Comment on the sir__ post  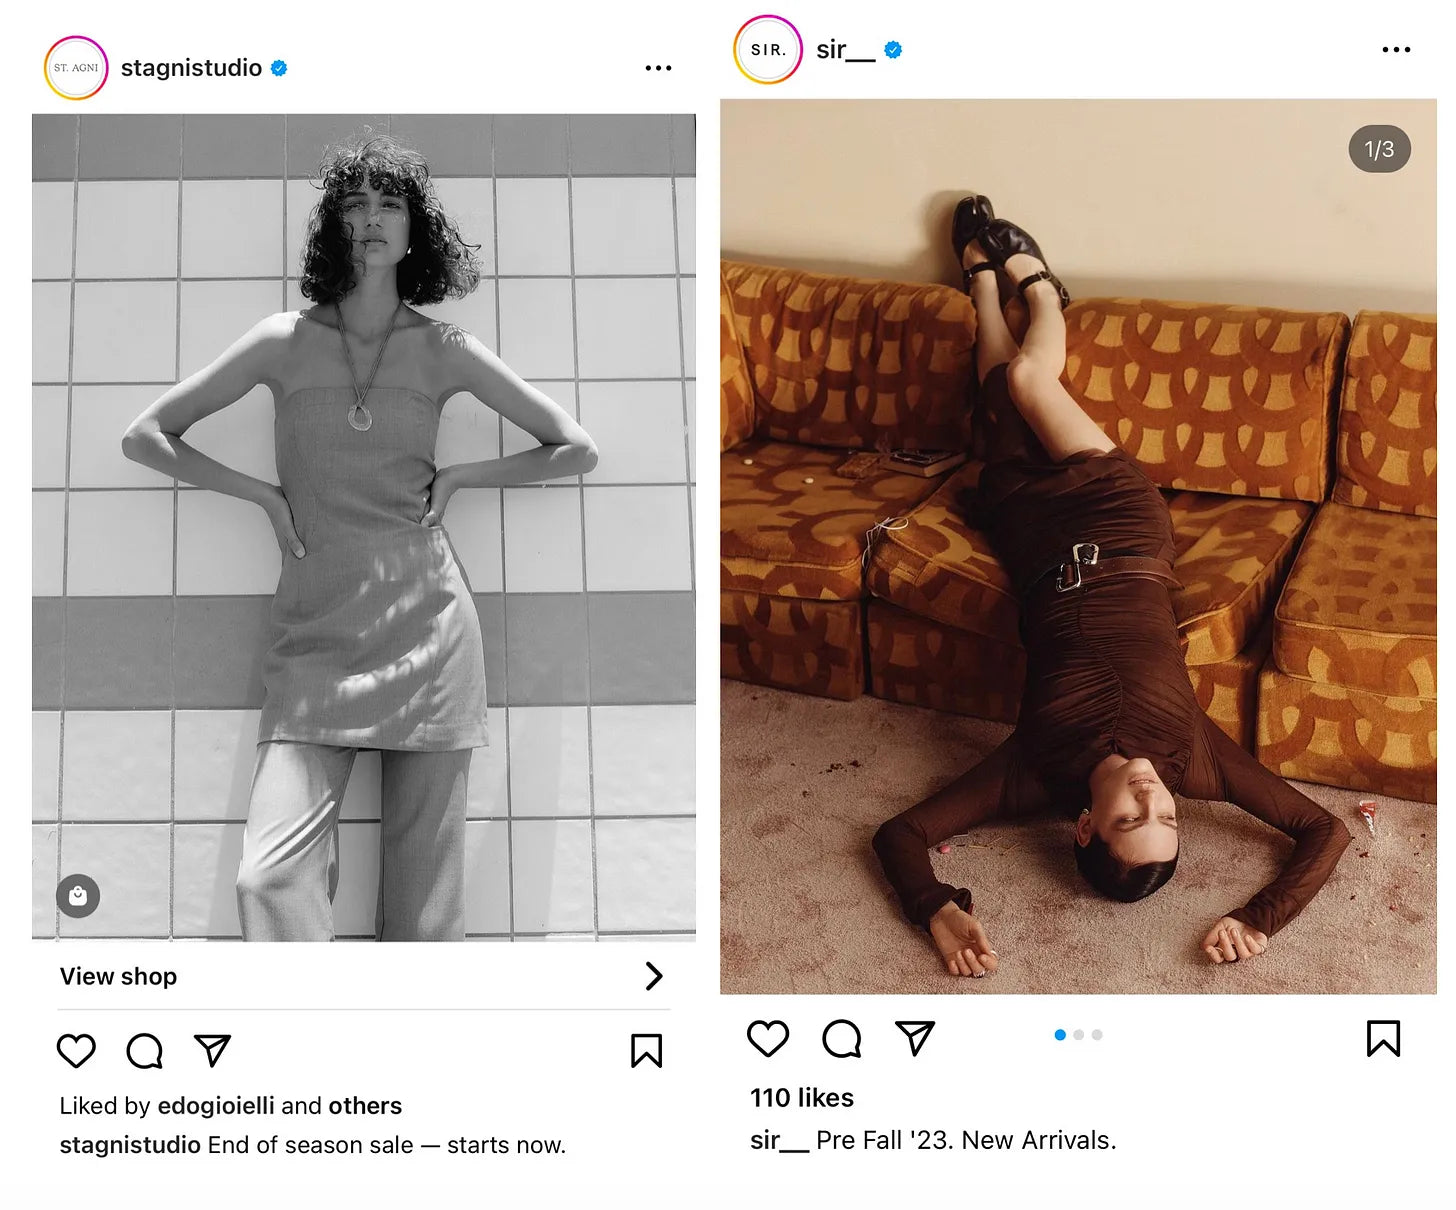(841, 1039)
